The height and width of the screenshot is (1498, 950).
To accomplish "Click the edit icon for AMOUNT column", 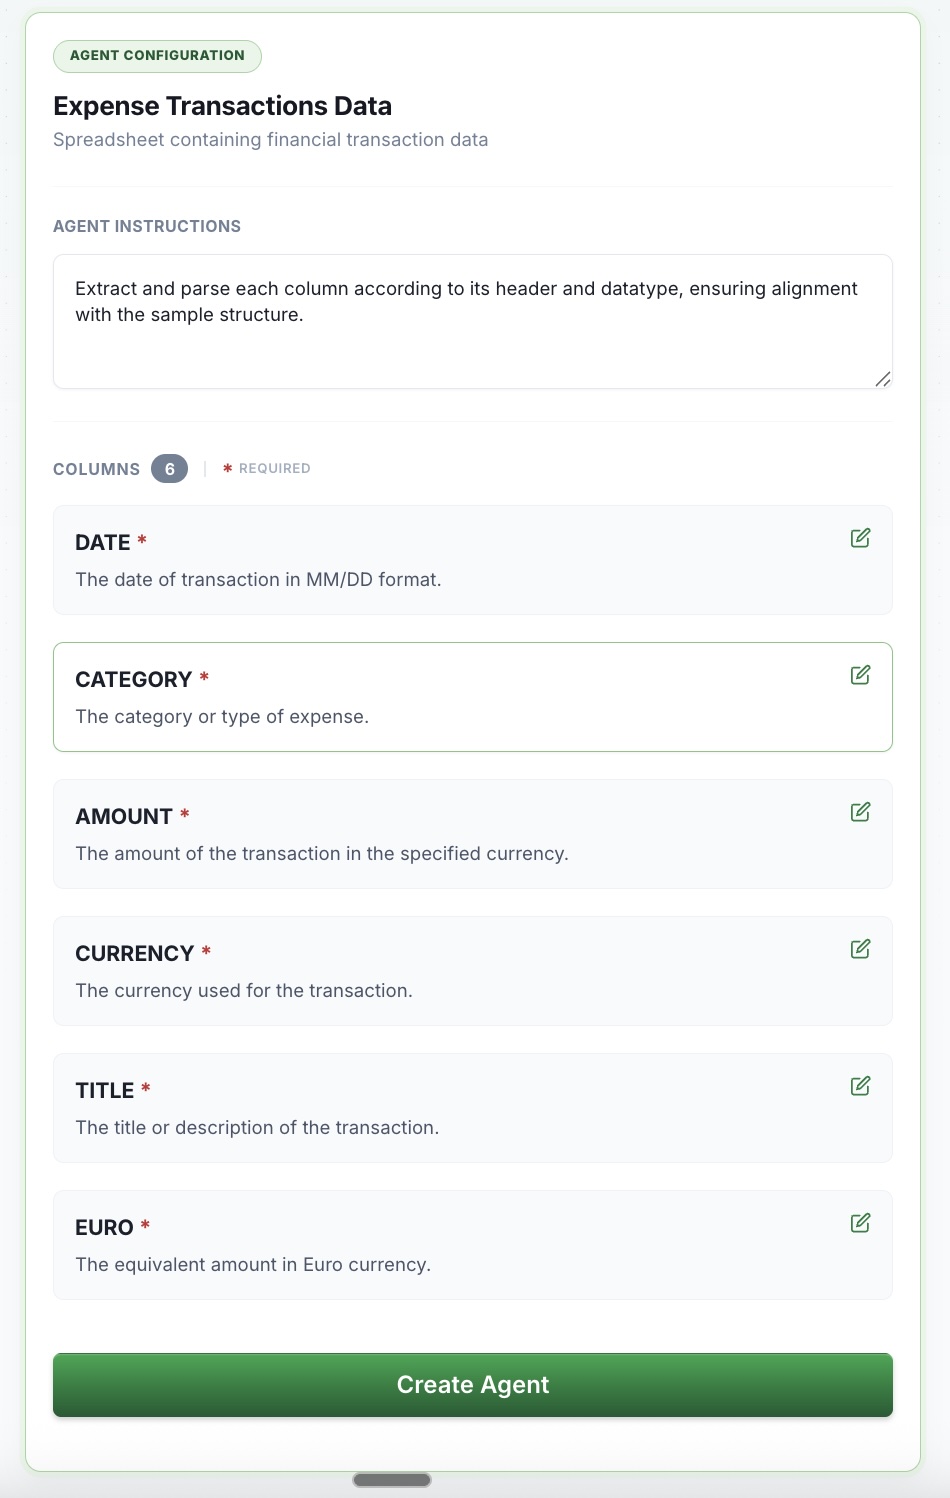I will (861, 812).
